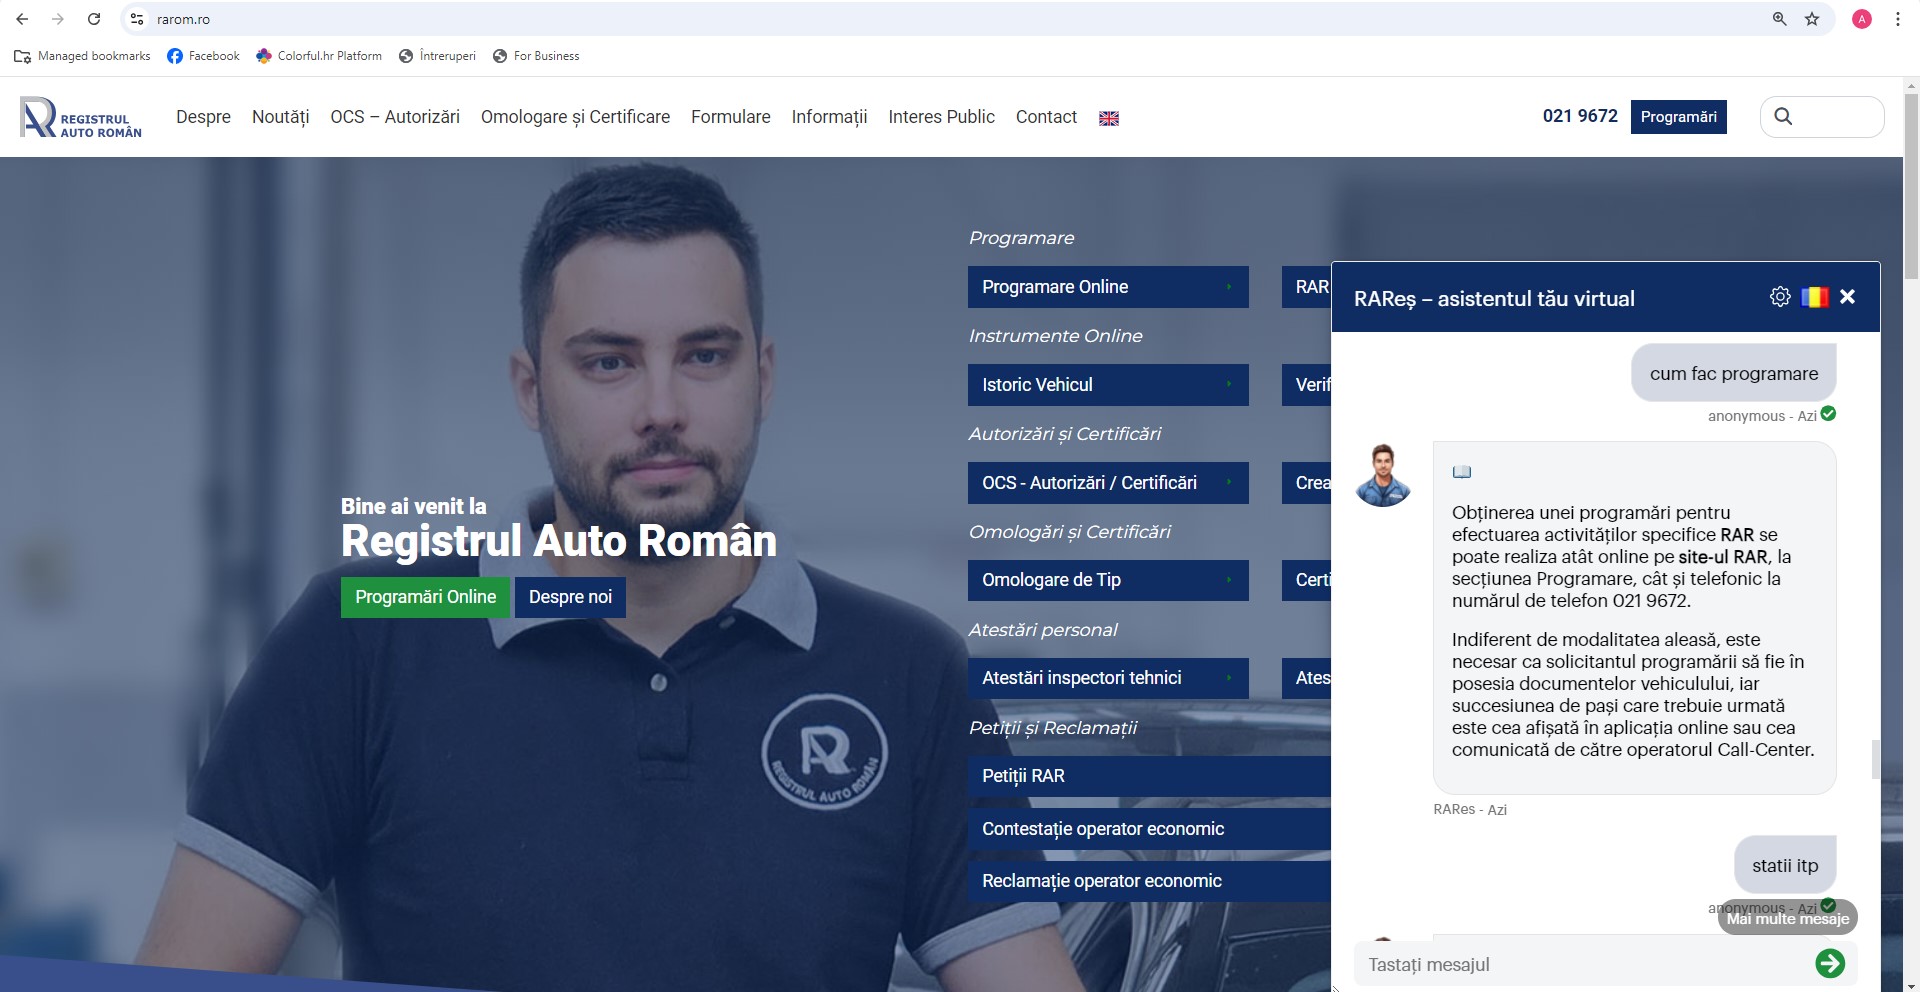The image size is (1920, 992).
Task: Click the Registrul Auto Român logo
Action: pos(81,118)
